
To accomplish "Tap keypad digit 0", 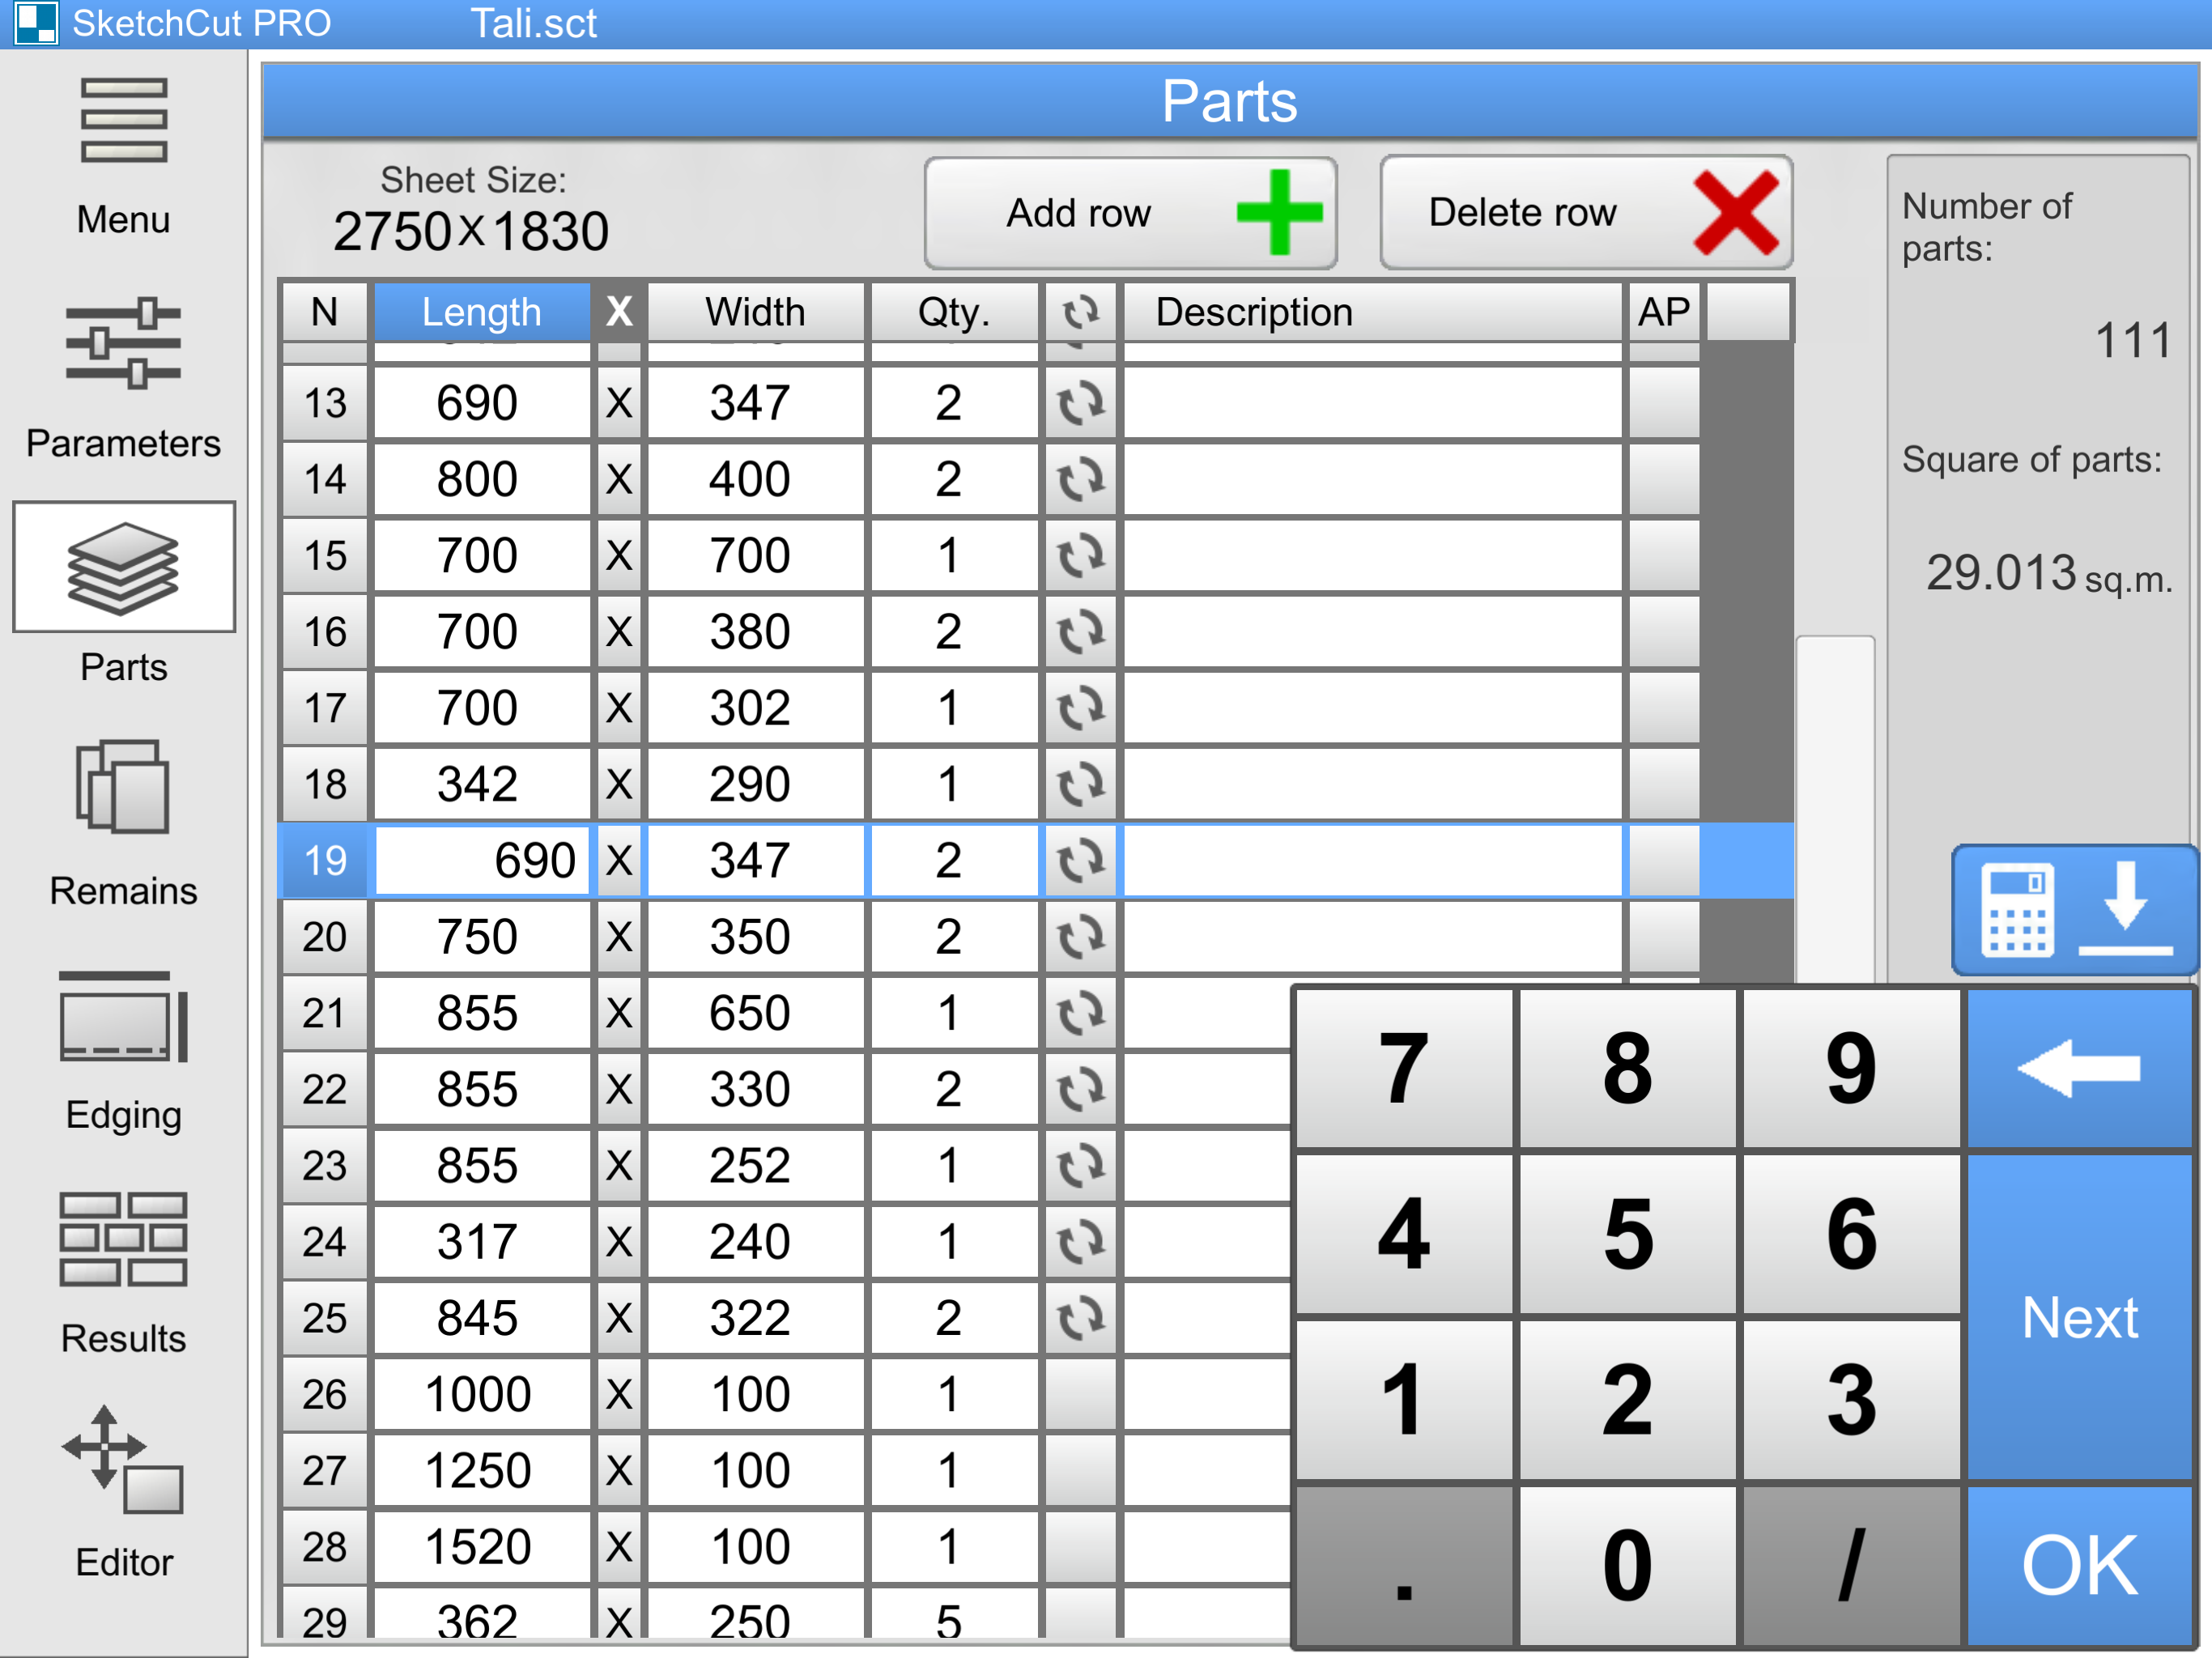I will tap(1628, 1565).
